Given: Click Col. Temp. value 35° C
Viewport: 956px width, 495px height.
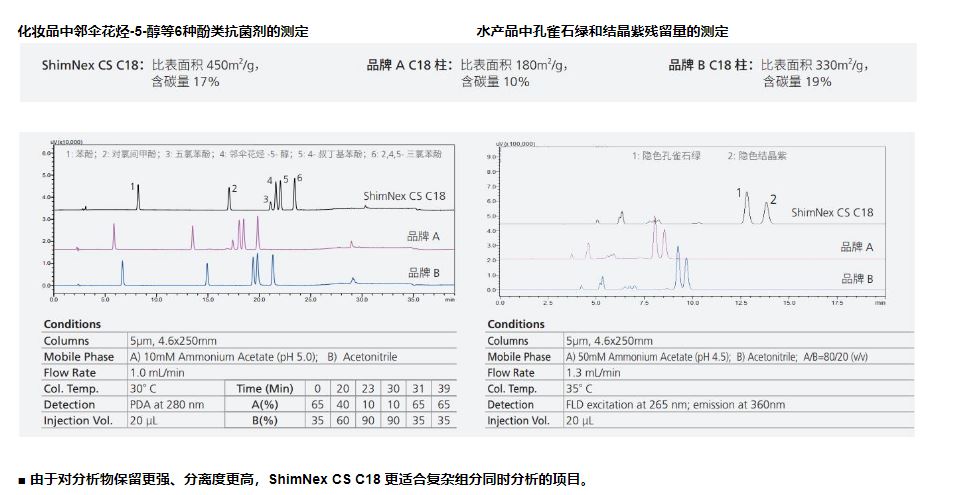Looking at the screenshot, I should tap(579, 388).
